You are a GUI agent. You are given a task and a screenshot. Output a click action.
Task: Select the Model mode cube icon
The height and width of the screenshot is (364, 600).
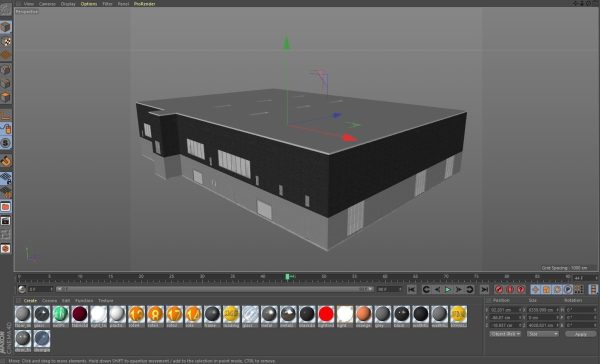pos(5,27)
